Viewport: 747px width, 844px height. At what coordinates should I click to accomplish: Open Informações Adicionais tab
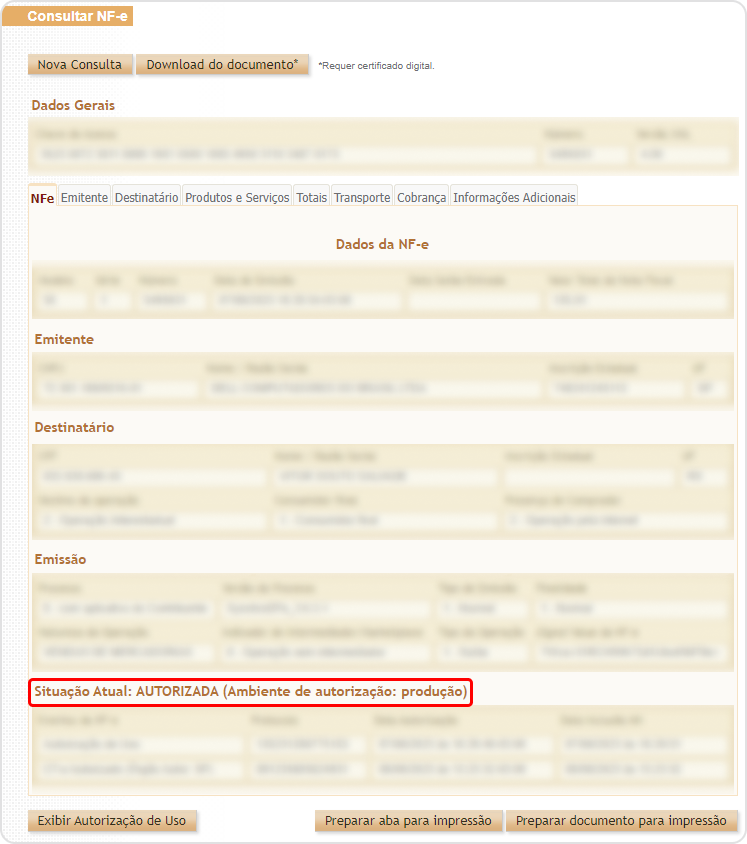(514, 197)
